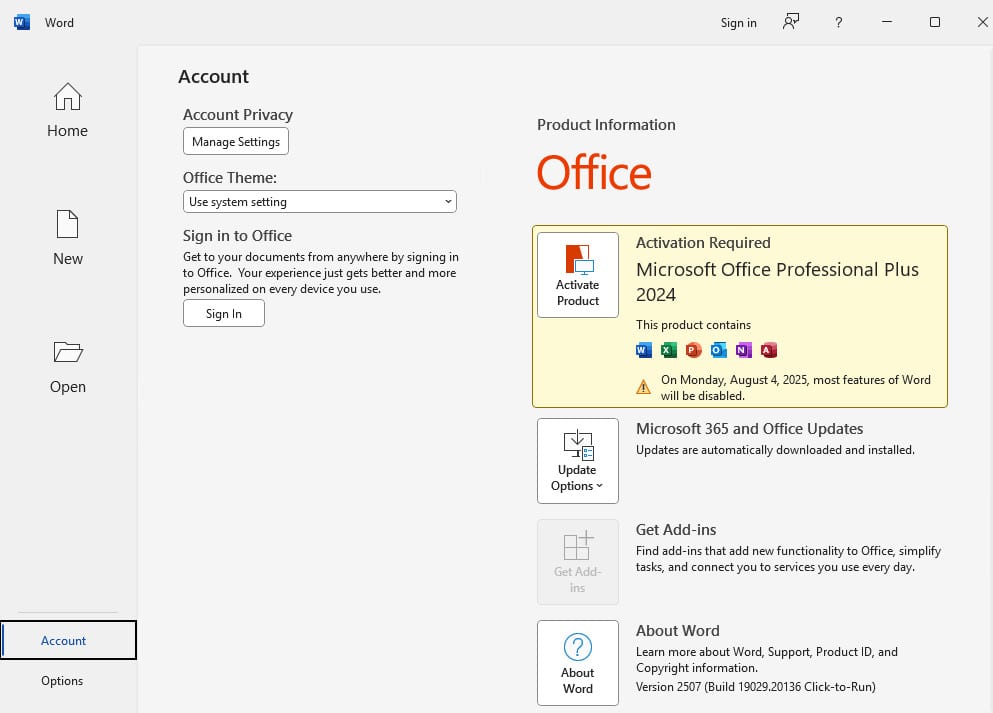The width and height of the screenshot is (993, 713).
Task: Click the Version 2507 build text
Action: click(756, 686)
